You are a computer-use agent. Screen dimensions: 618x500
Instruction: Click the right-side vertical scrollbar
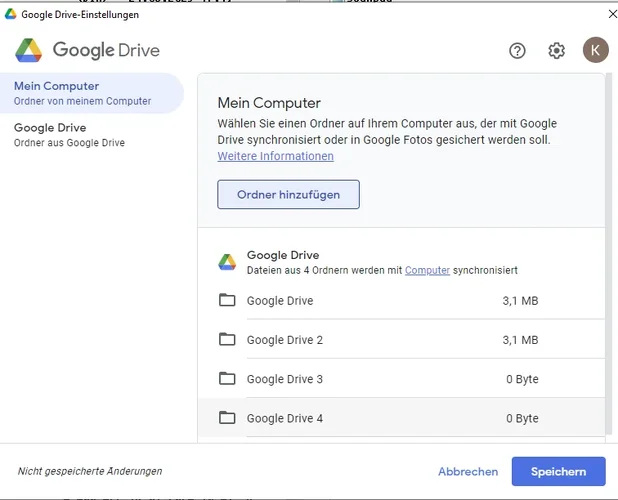(x=610, y=250)
